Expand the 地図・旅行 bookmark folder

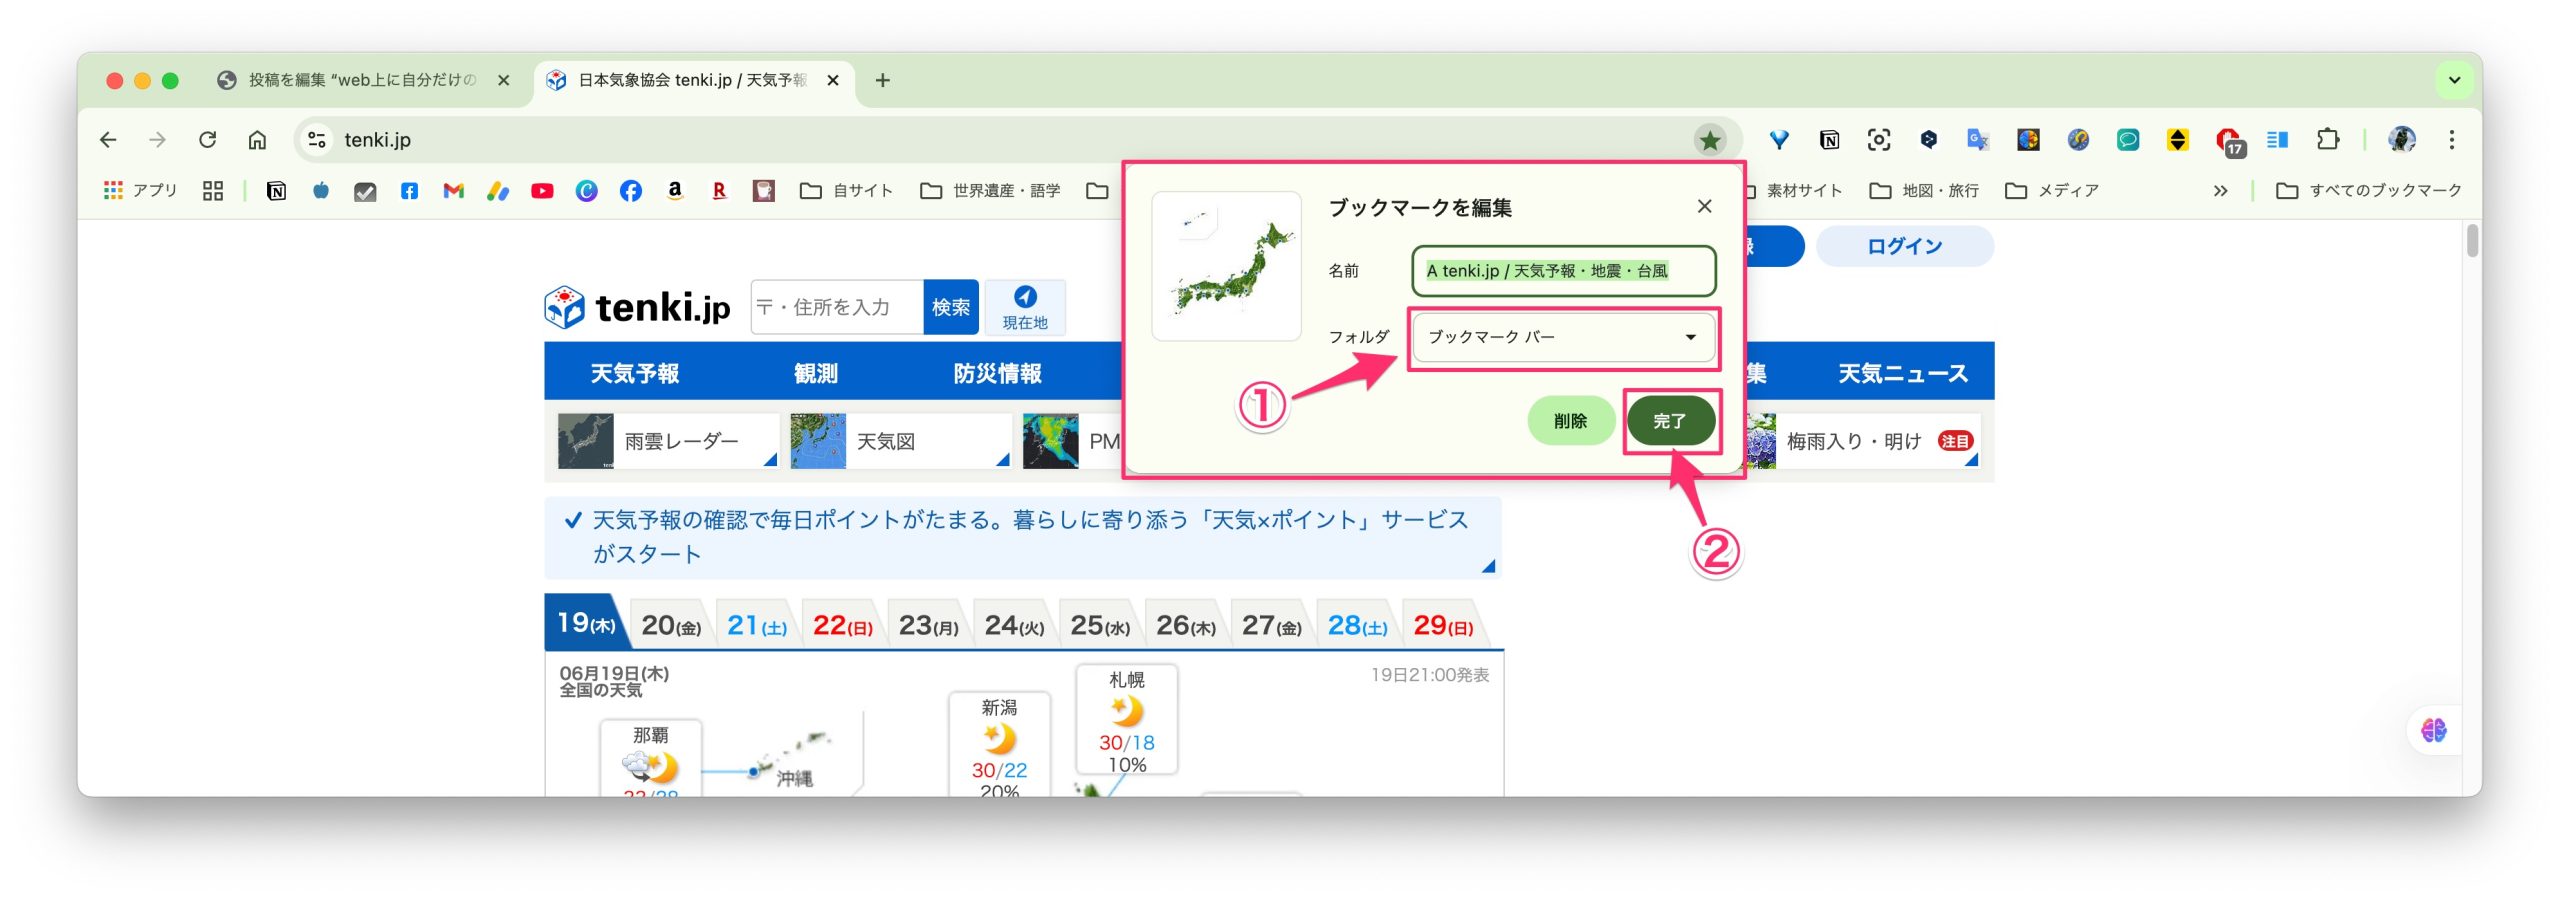point(1924,190)
